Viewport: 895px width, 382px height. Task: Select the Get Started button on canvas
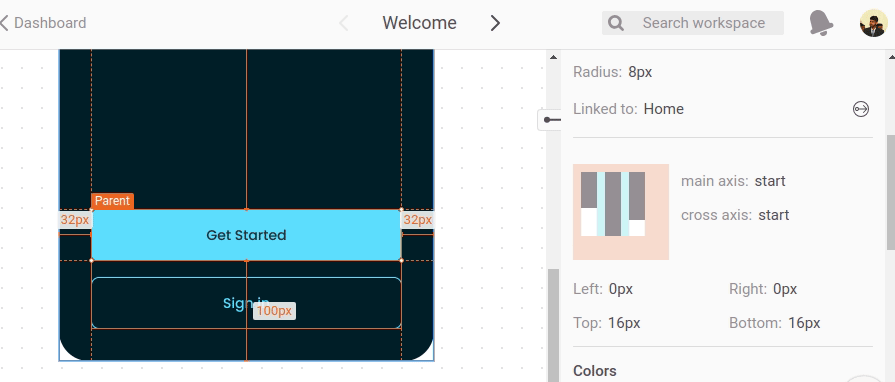[x=246, y=235]
